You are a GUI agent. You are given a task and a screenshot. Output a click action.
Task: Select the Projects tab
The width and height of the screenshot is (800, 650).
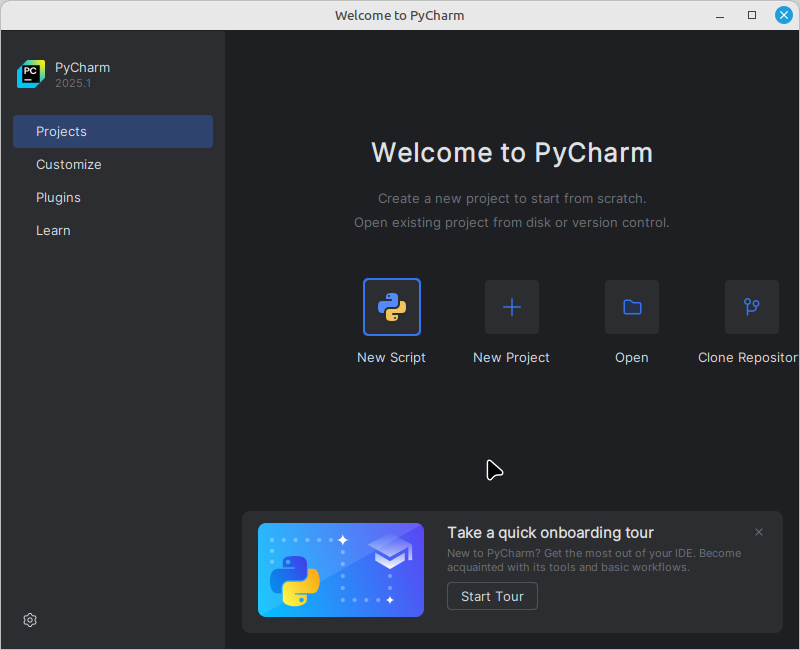coord(113,132)
